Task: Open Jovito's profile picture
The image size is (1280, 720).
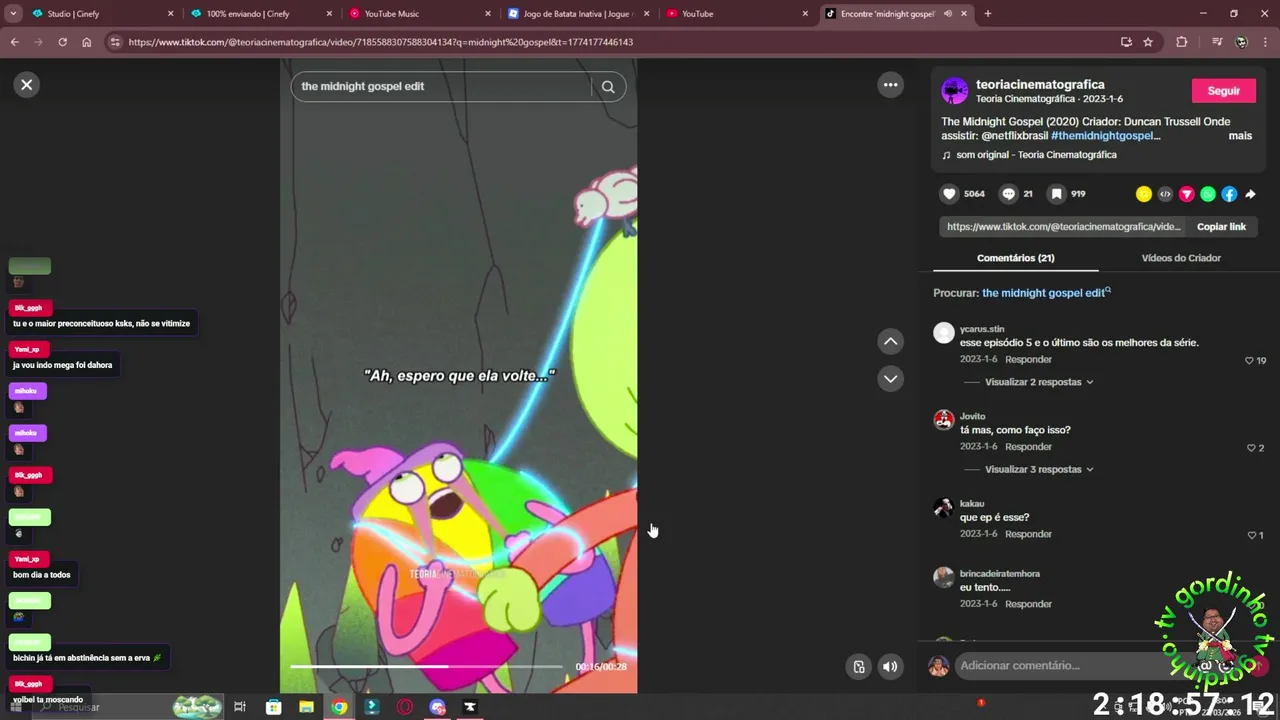Action: click(x=943, y=420)
